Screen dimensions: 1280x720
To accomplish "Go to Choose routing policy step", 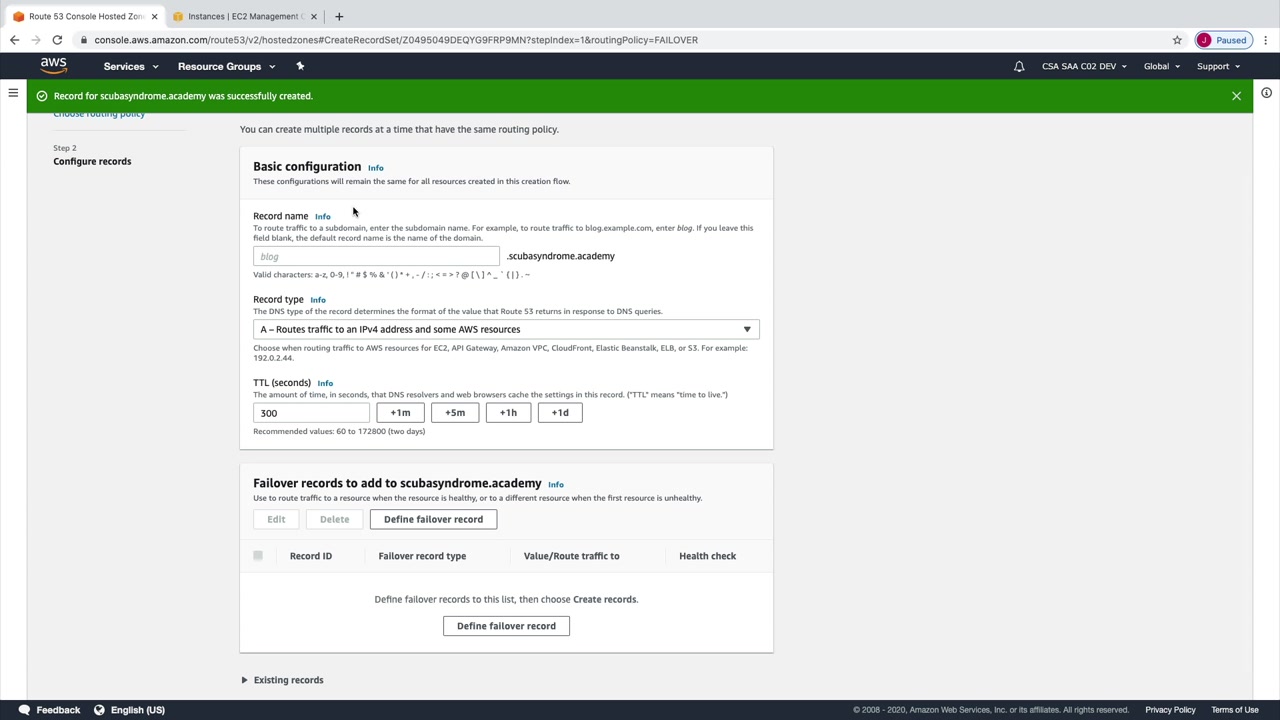I will point(99,113).
